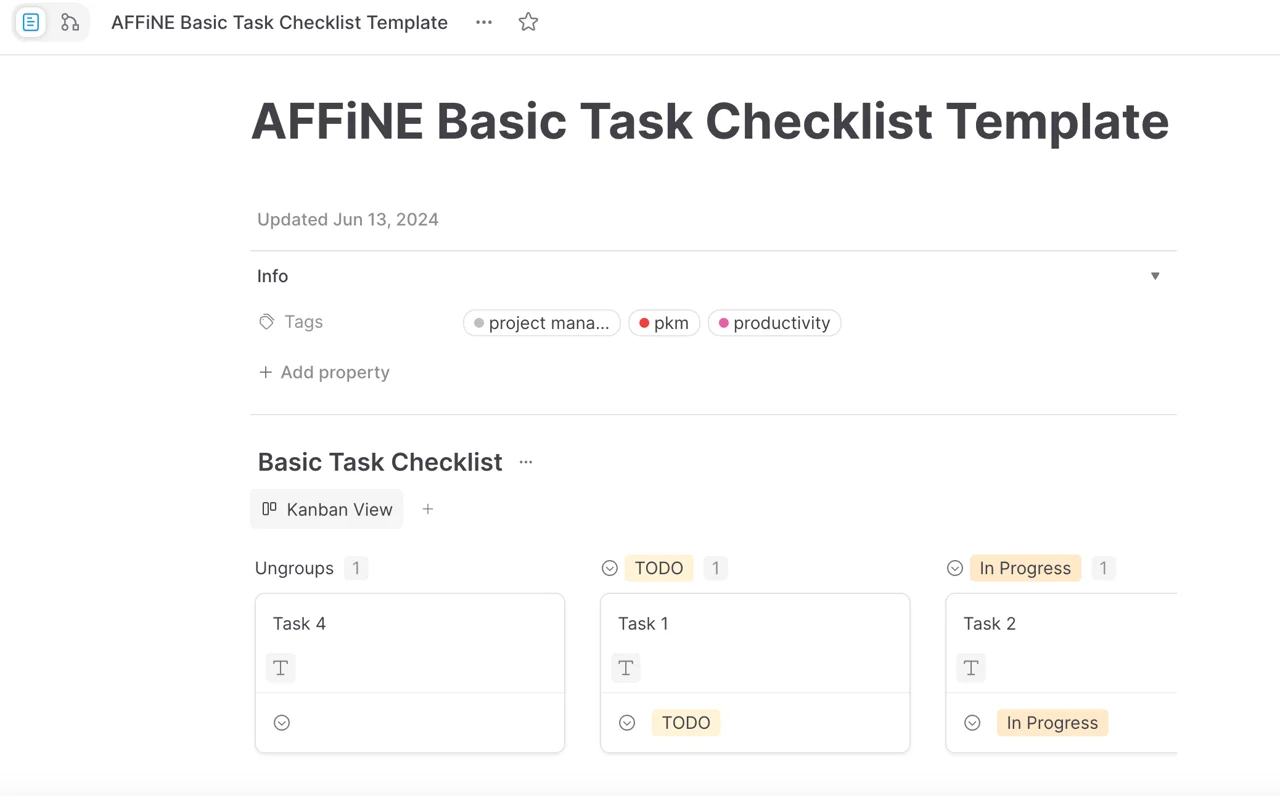Screen dimensions: 1280x796
Task: Open the Task 2 card
Action: tap(1061, 672)
